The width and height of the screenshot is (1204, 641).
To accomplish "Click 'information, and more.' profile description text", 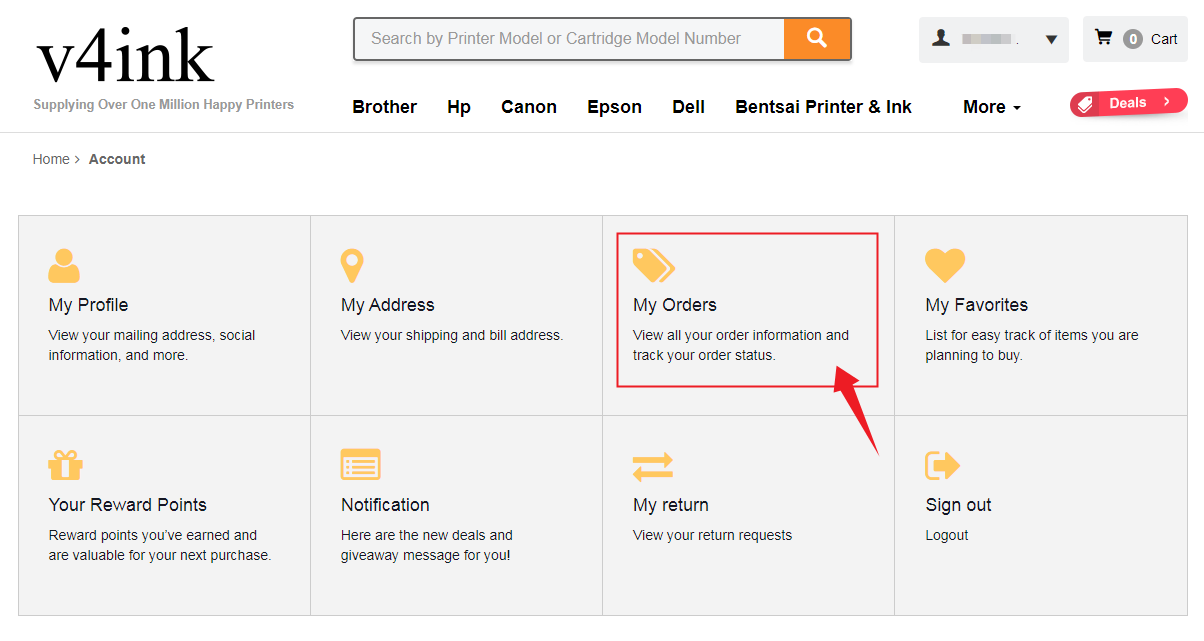I will pos(118,355).
